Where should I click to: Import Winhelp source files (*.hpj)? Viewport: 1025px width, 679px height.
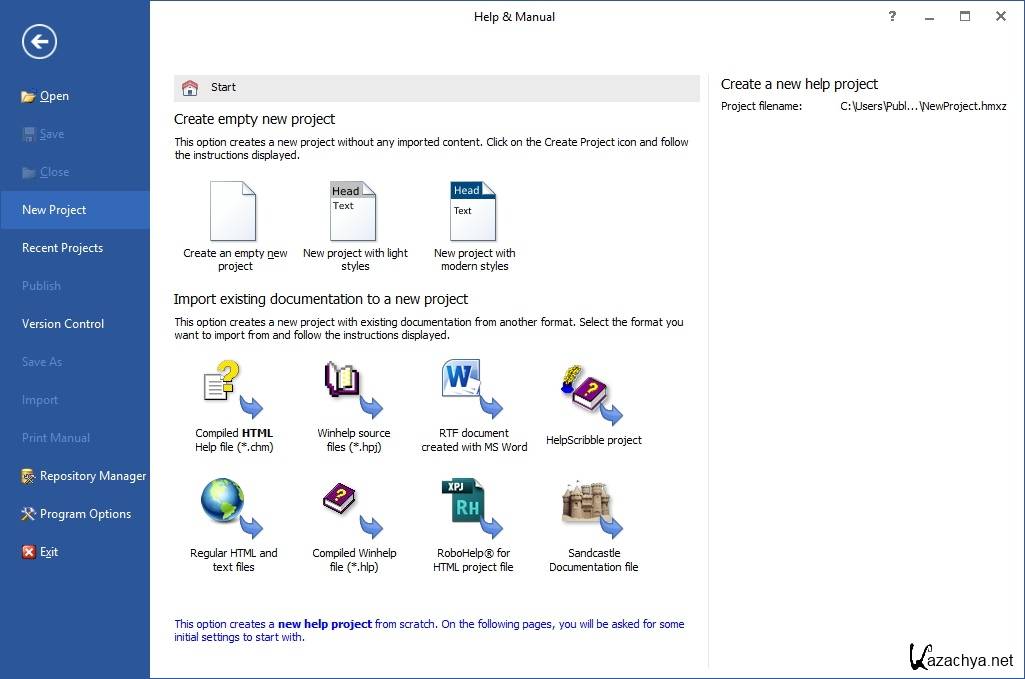click(354, 389)
